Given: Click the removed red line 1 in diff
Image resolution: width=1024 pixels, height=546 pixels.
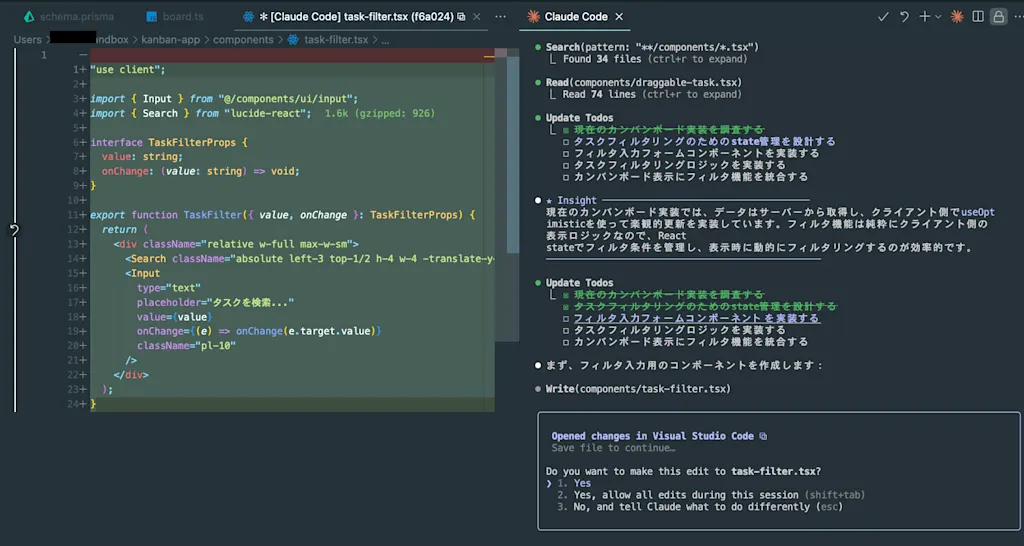Looking at the screenshot, I should [x=292, y=55].
